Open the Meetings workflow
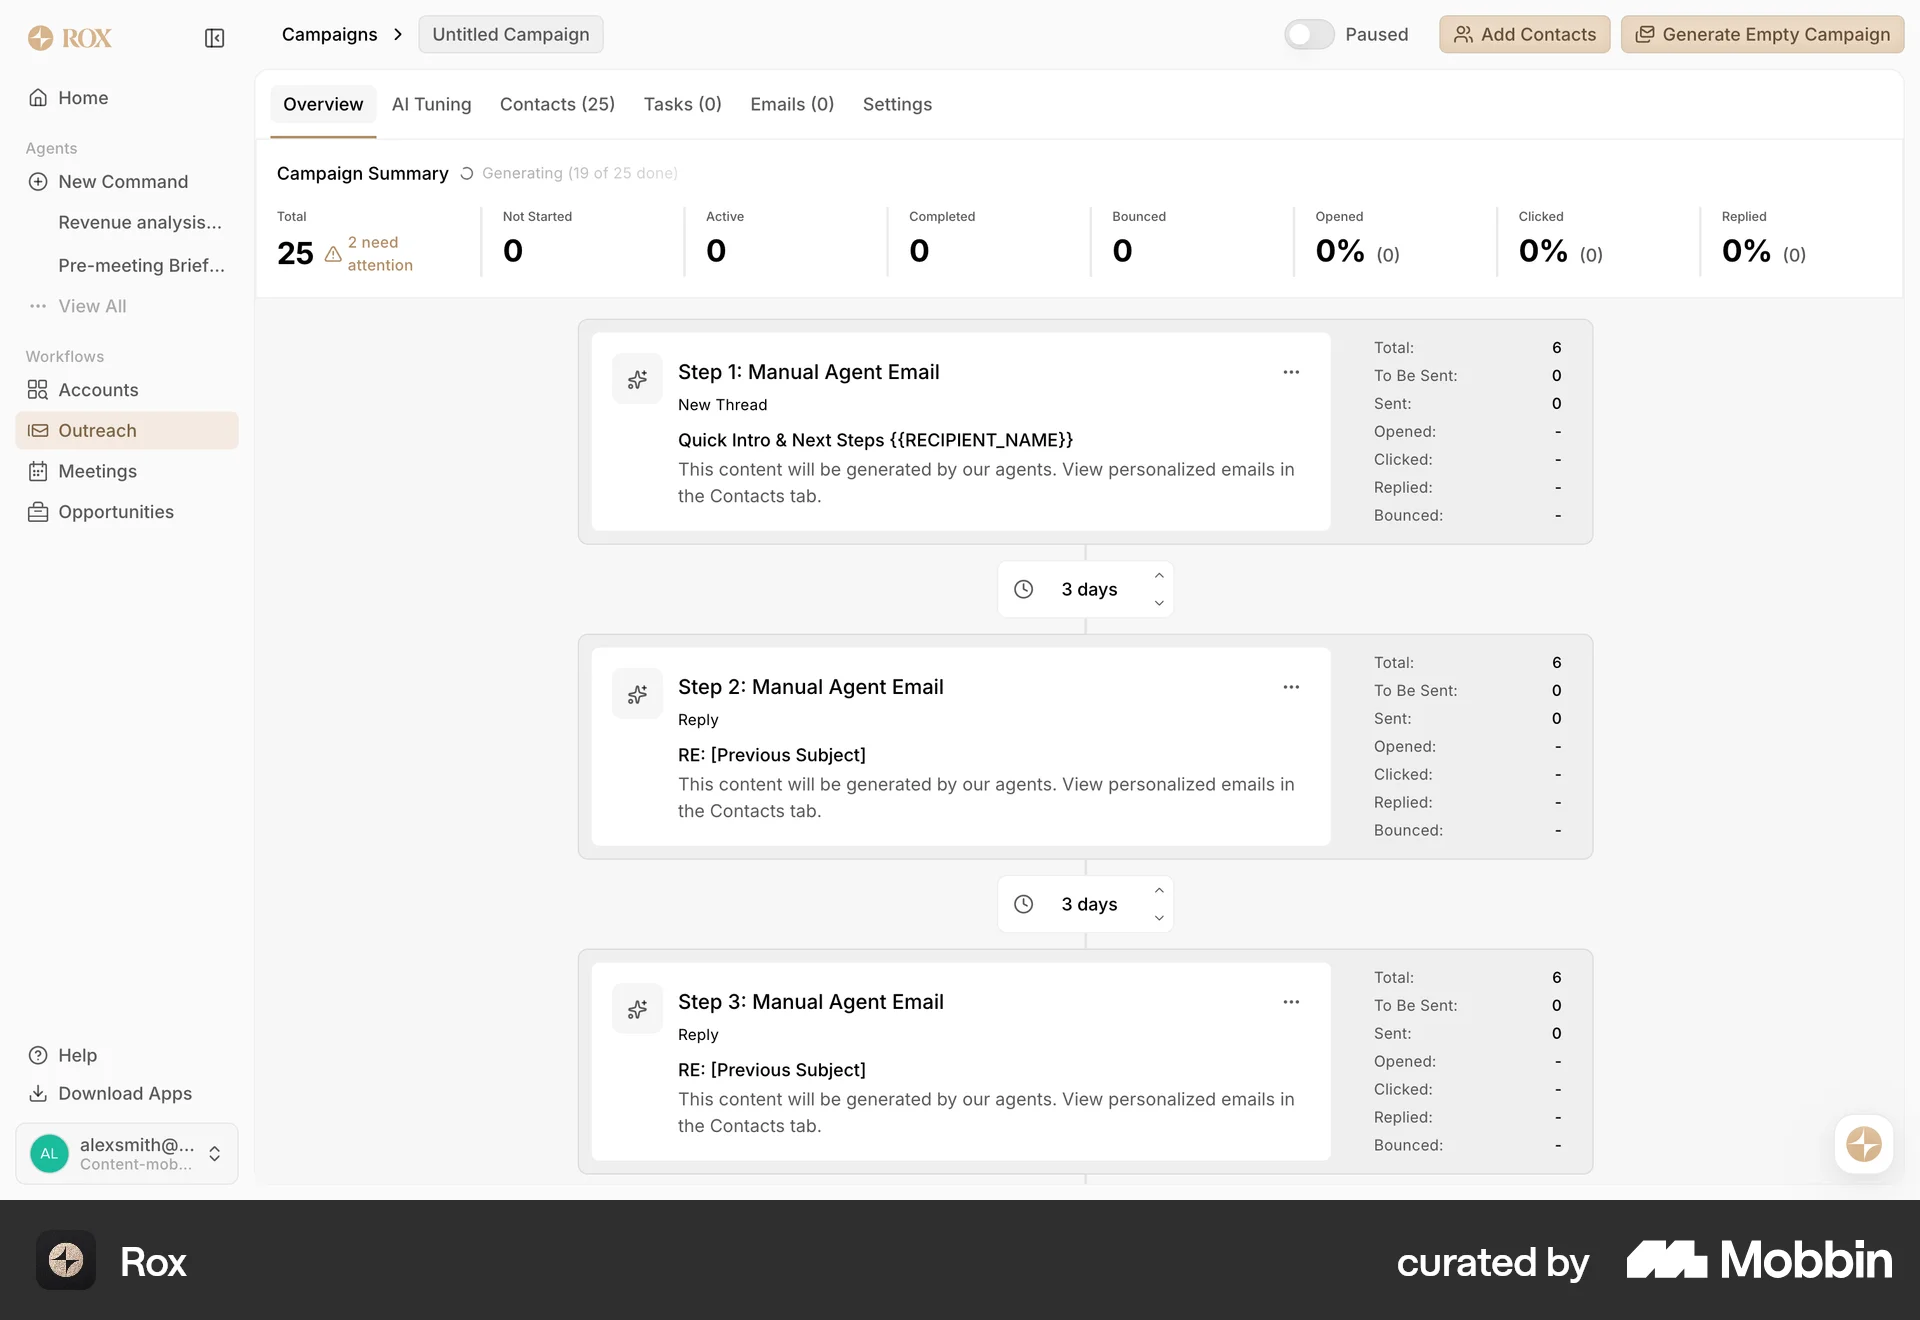Image resolution: width=1920 pixels, height=1320 pixels. coord(98,471)
